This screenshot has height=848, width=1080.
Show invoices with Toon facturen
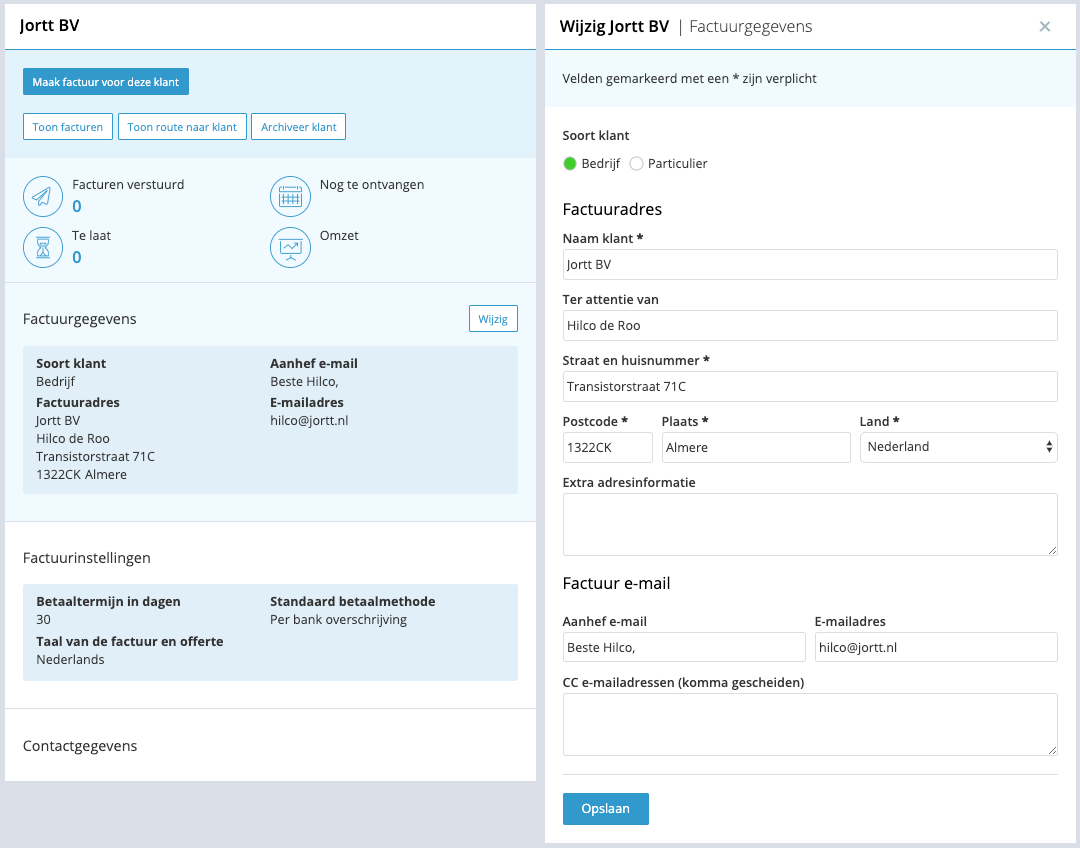pyautogui.click(x=68, y=127)
